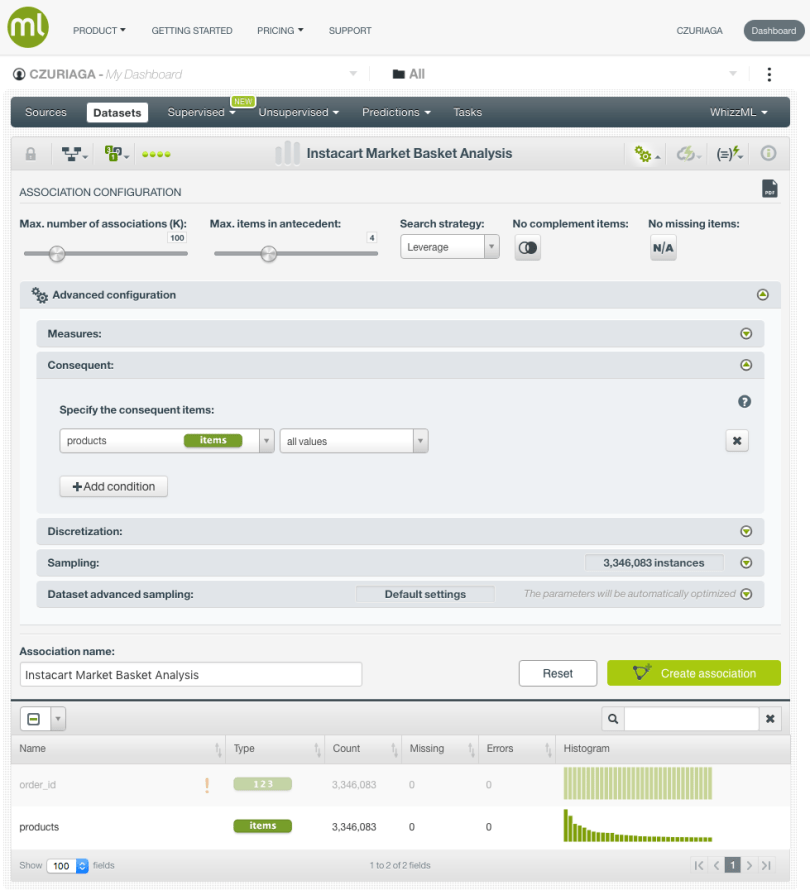Open the all values dropdown
Screen dimensions: 810x895
click(x=354, y=441)
